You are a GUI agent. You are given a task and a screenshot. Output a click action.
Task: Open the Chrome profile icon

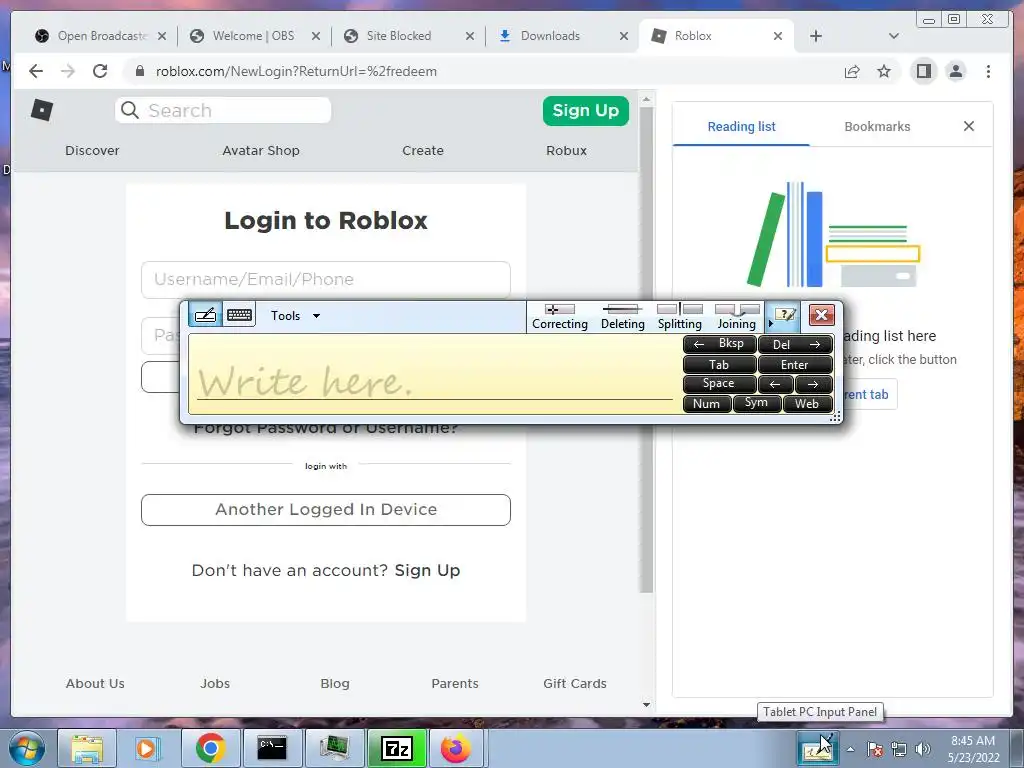(955, 71)
